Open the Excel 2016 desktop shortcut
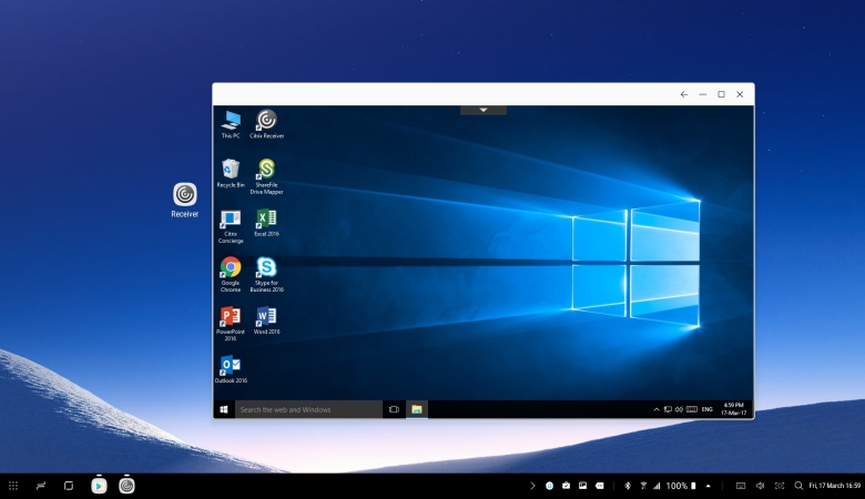Image resolution: width=865 pixels, height=499 pixels. click(x=266, y=219)
